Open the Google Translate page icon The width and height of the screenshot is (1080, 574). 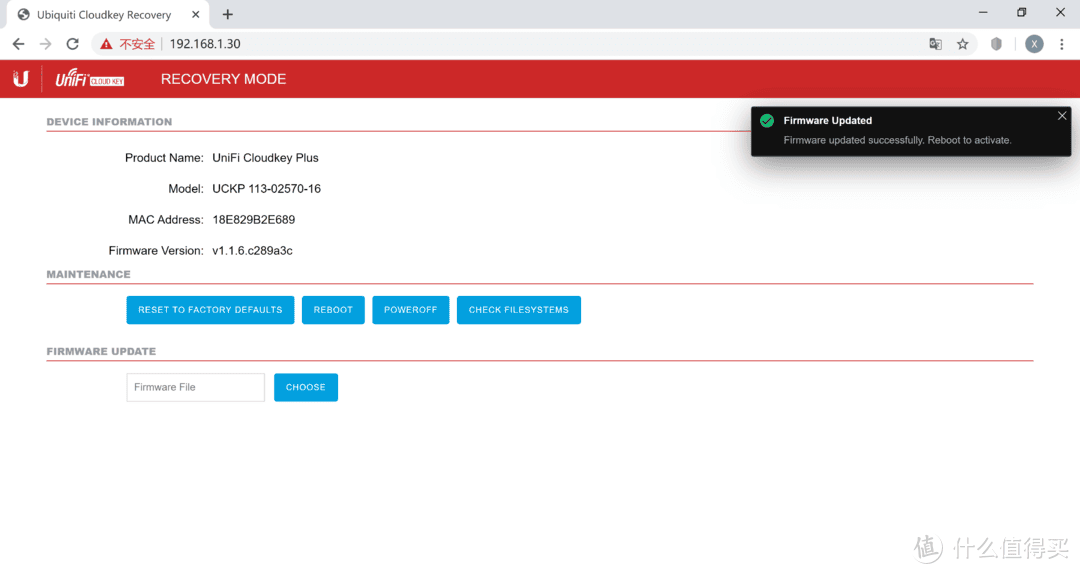pyautogui.click(x=935, y=44)
